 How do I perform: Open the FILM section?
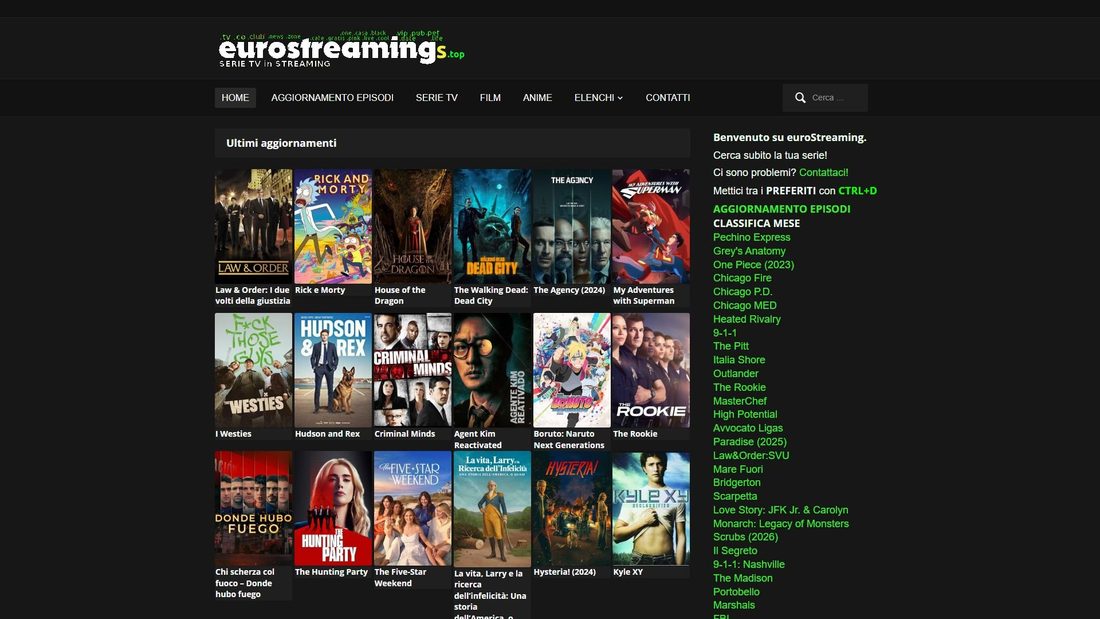click(x=490, y=98)
